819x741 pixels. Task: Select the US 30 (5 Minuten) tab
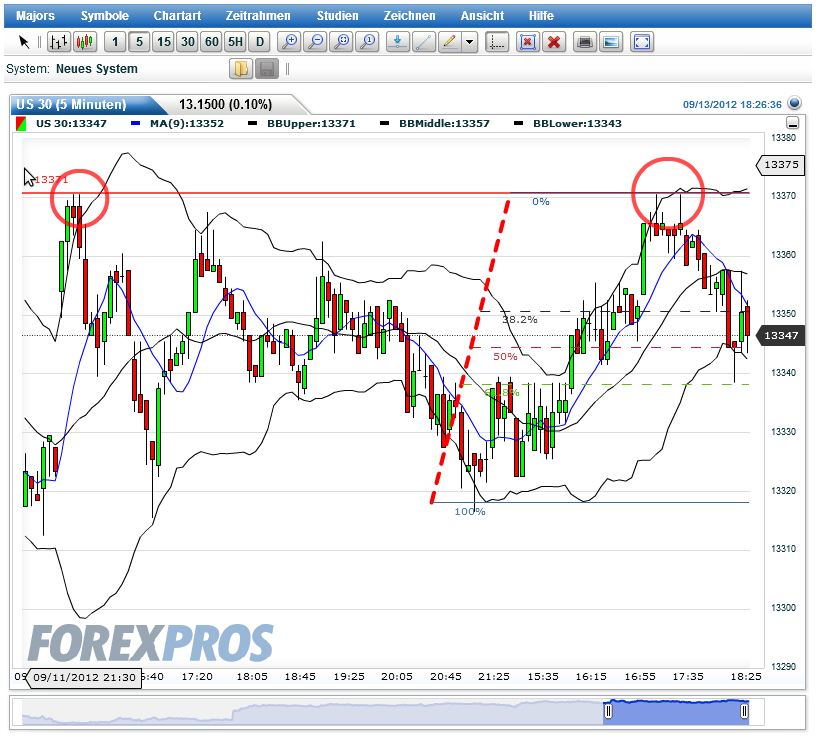70,104
